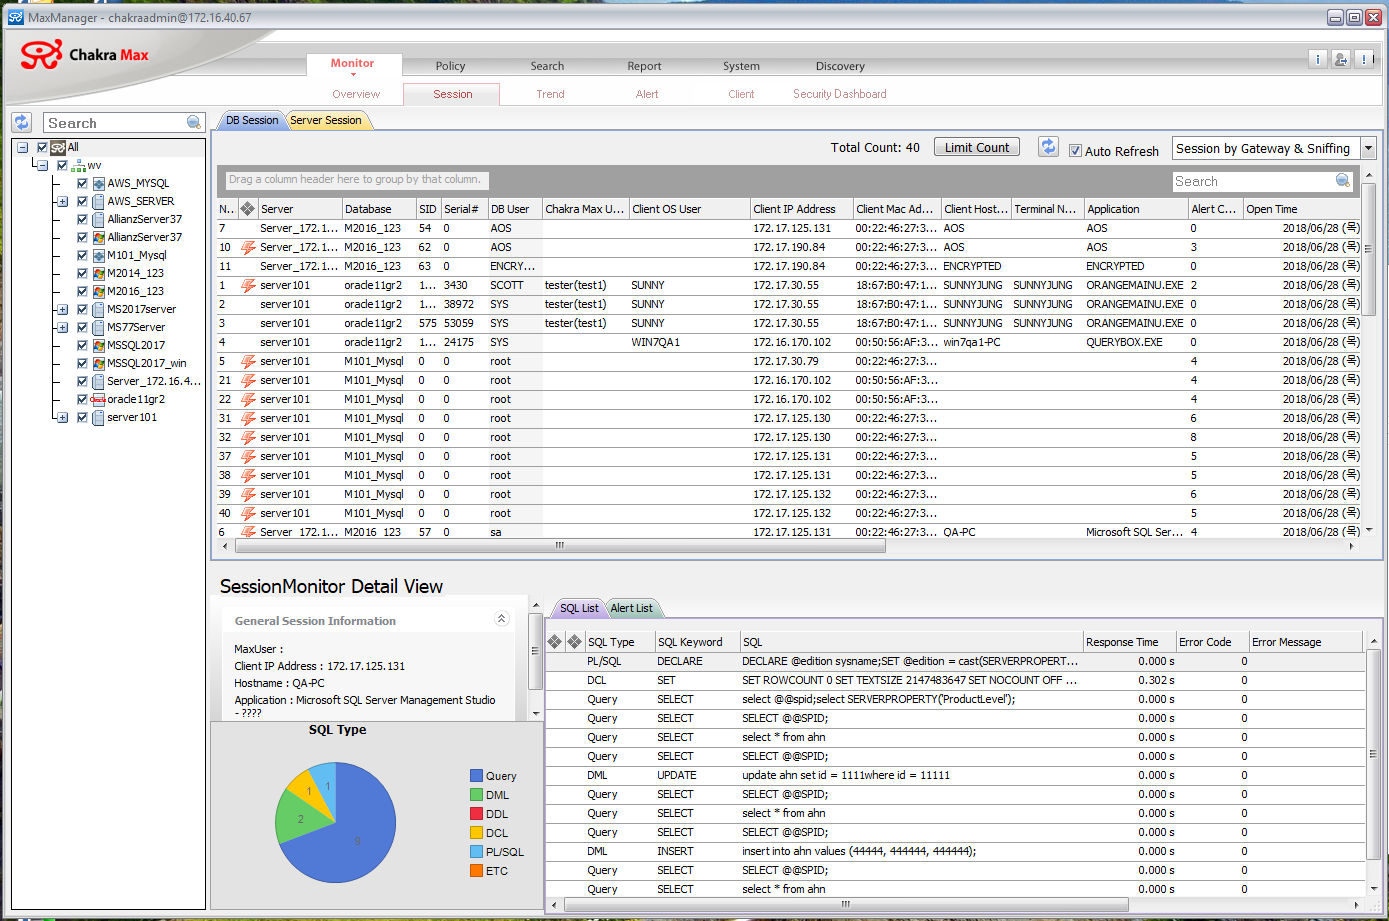Click the Oracle icon next to oracle11gr2
The height and width of the screenshot is (921, 1389).
coord(98,399)
